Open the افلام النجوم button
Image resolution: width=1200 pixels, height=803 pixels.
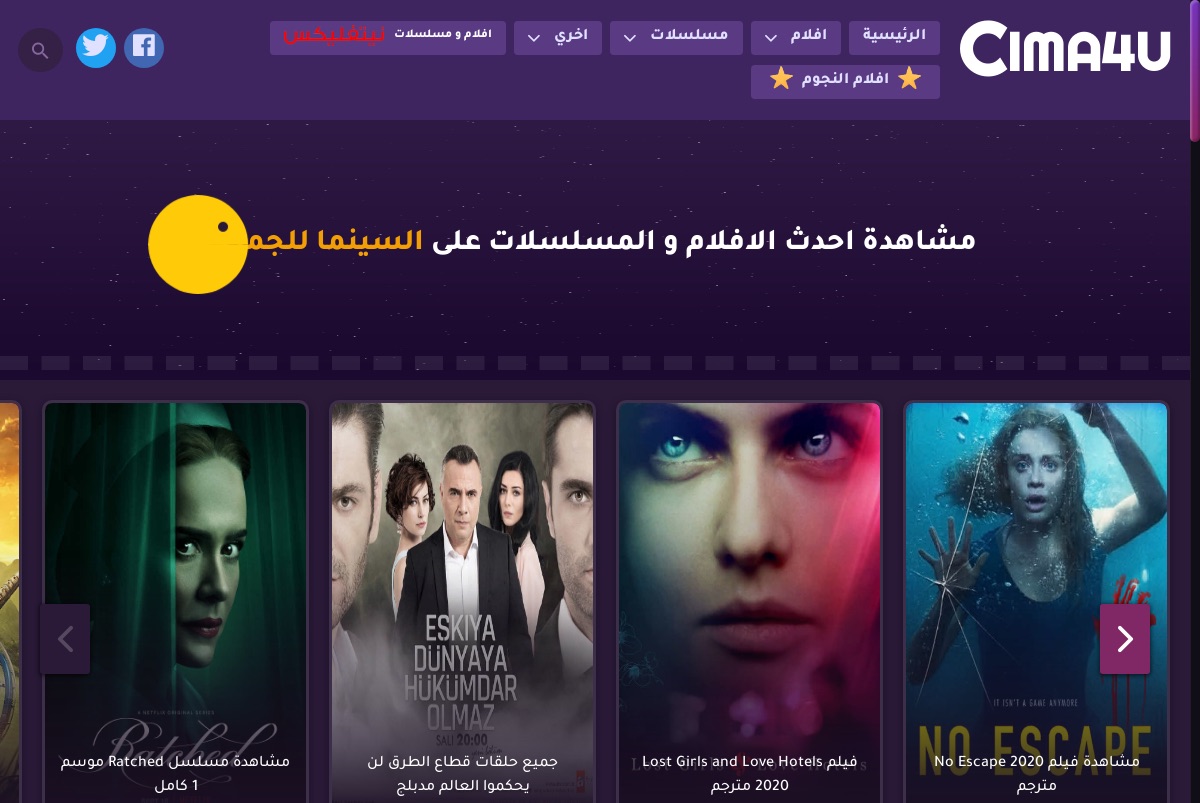(x=845, y=81)
